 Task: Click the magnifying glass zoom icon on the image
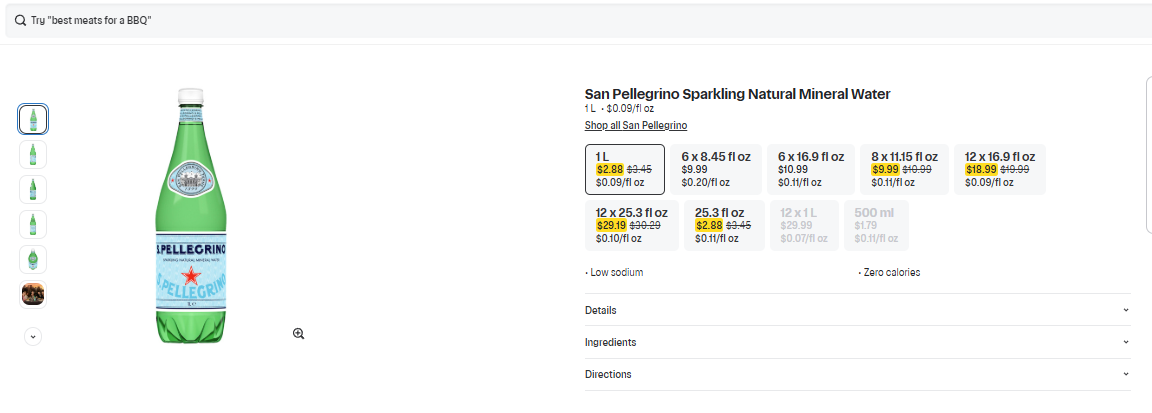click(298, 333)
